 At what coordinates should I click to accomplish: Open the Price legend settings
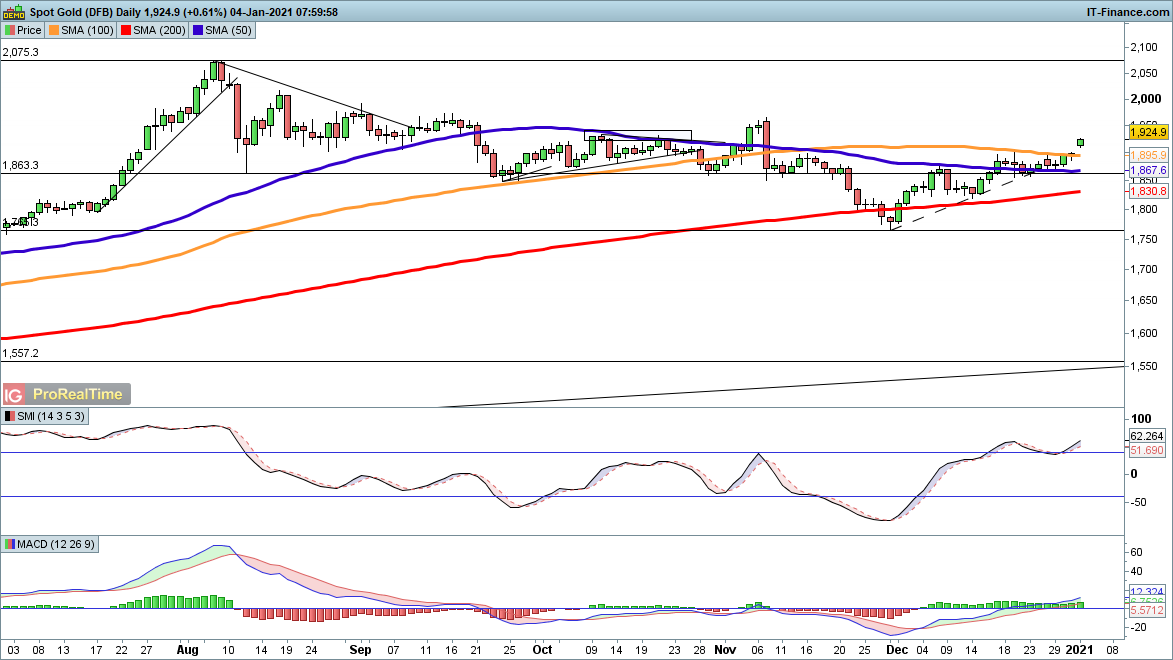[28, 31]
